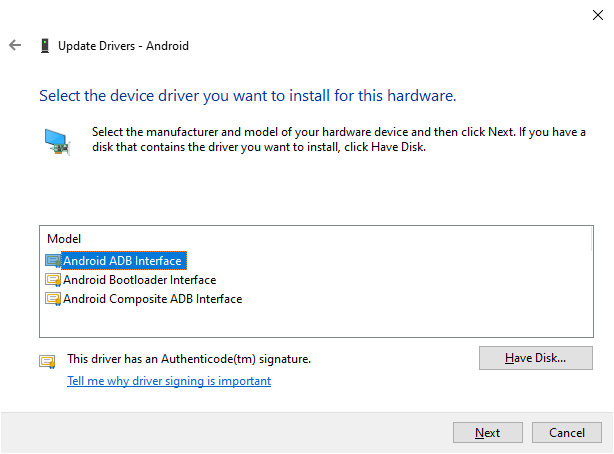This screenshot has height=454, width=614.
Task: Click 'Select the device driver' heading
Action: (247, 96)
